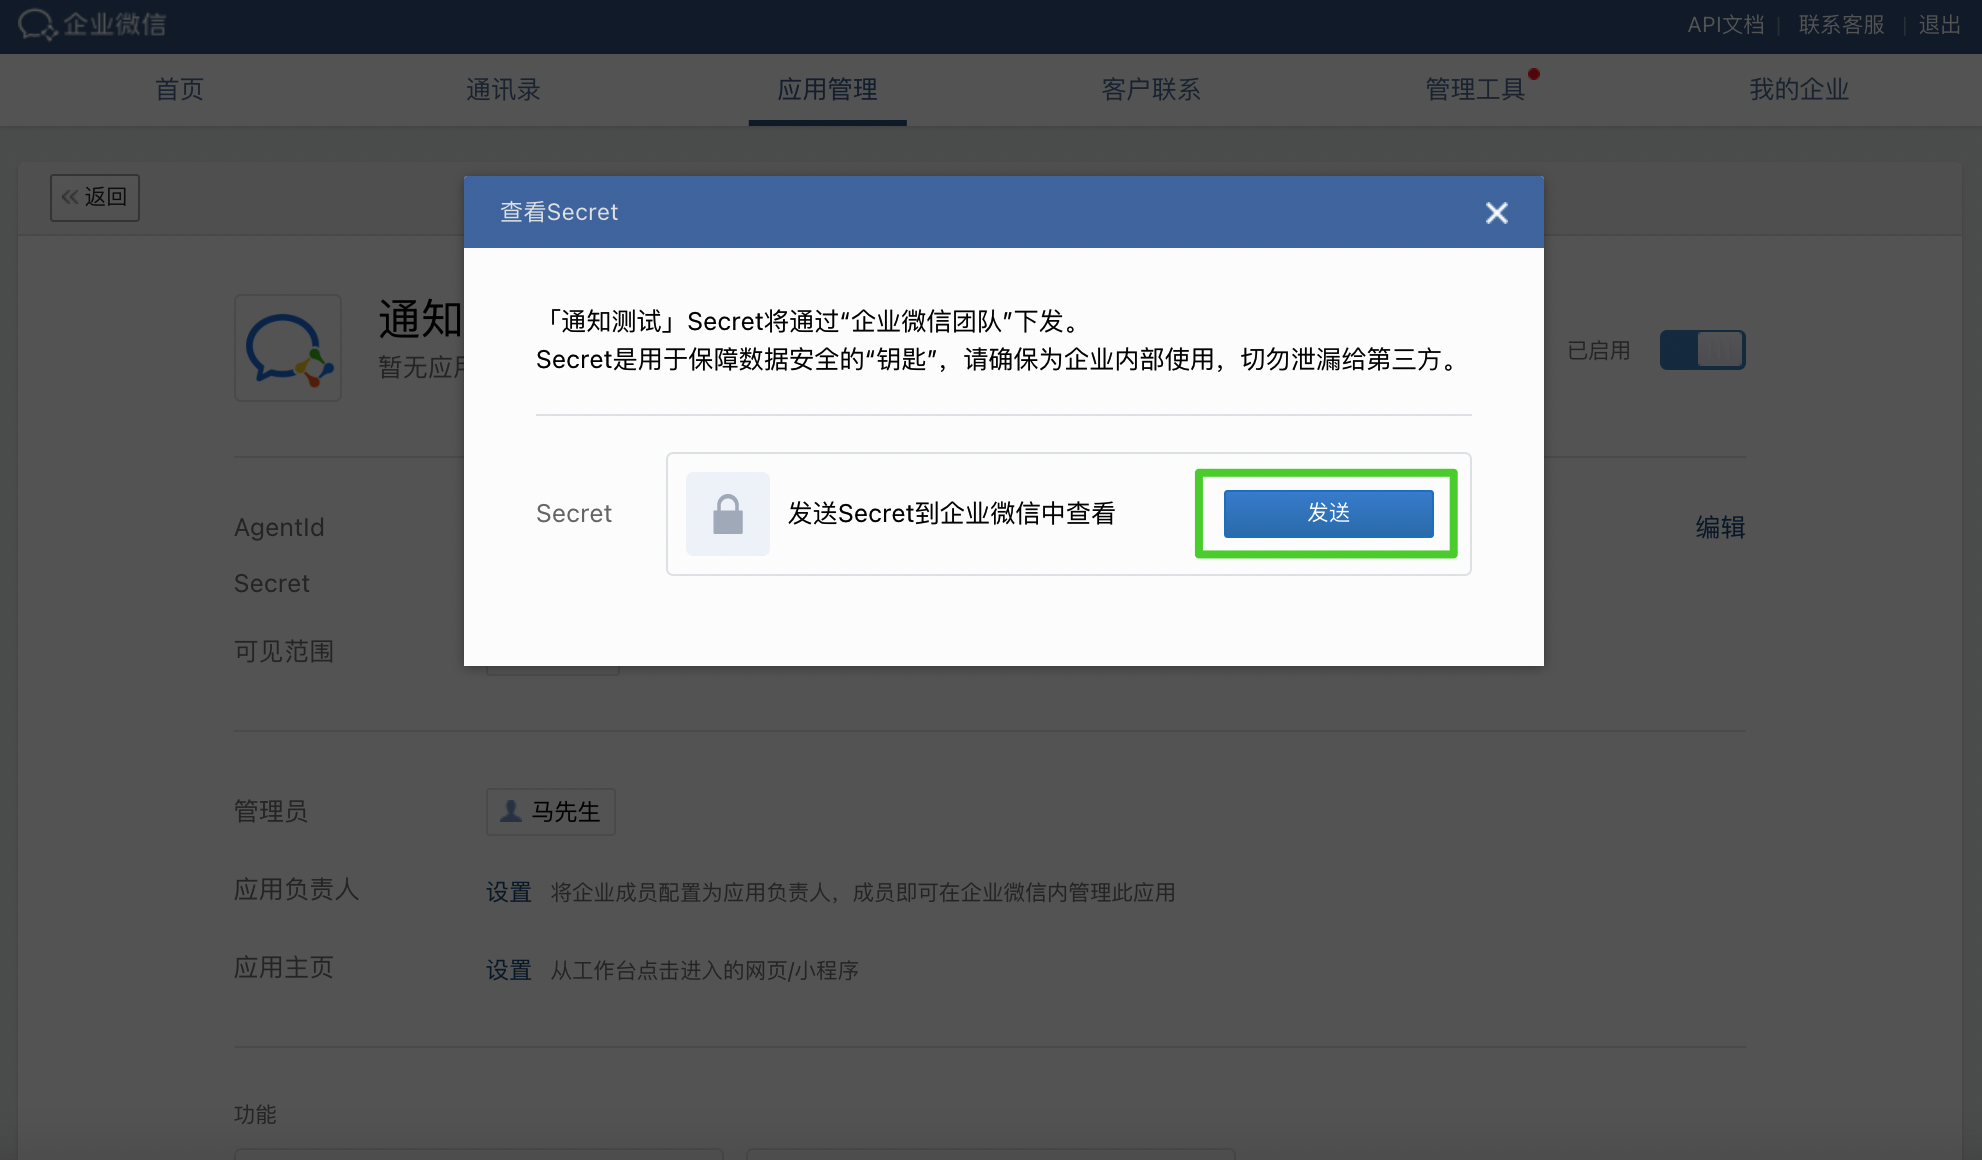Click the 联系客服 link
The height and width of the screenshot is (1160, 1982).
1841,25
